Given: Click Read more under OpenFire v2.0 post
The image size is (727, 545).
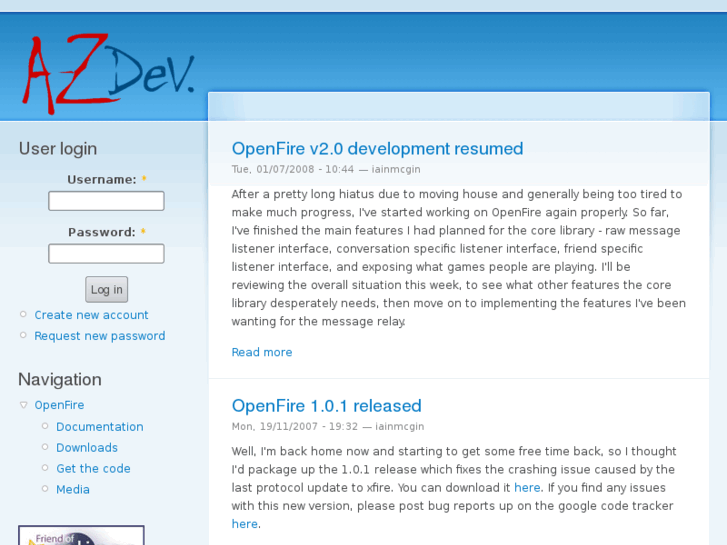Looking at the screenshot, I should [262, 352].
